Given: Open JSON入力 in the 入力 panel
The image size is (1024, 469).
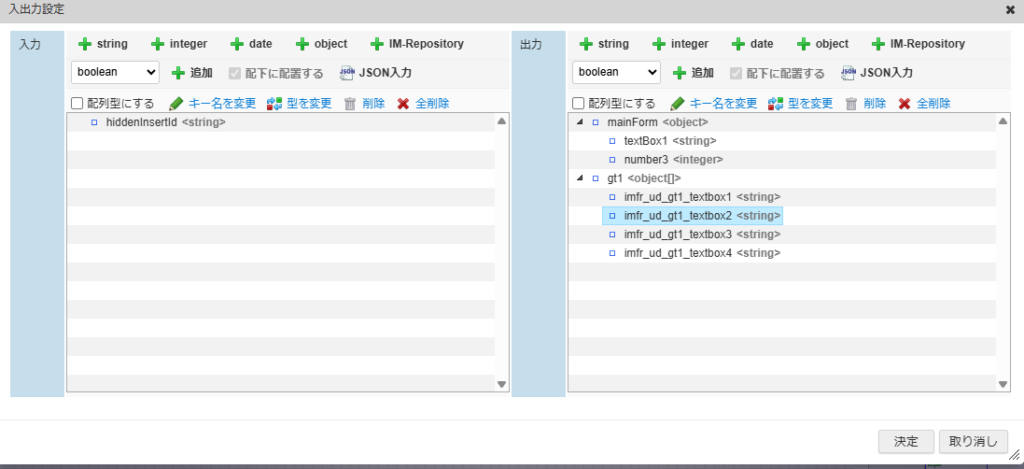Looking at the screenshot, I should tap(376, 73).
